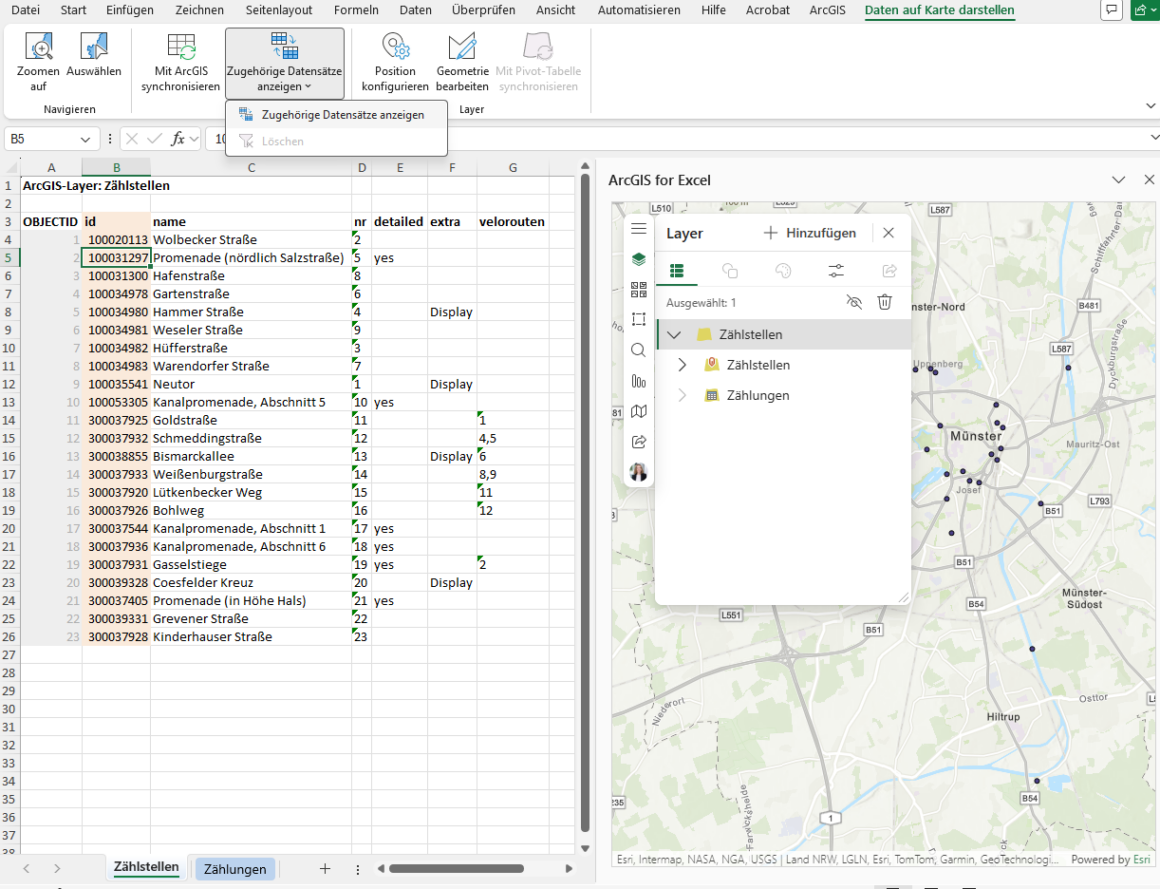The image size is (1160, 889).
Task: Open the Datei menu tab
Action: (26, 10)
